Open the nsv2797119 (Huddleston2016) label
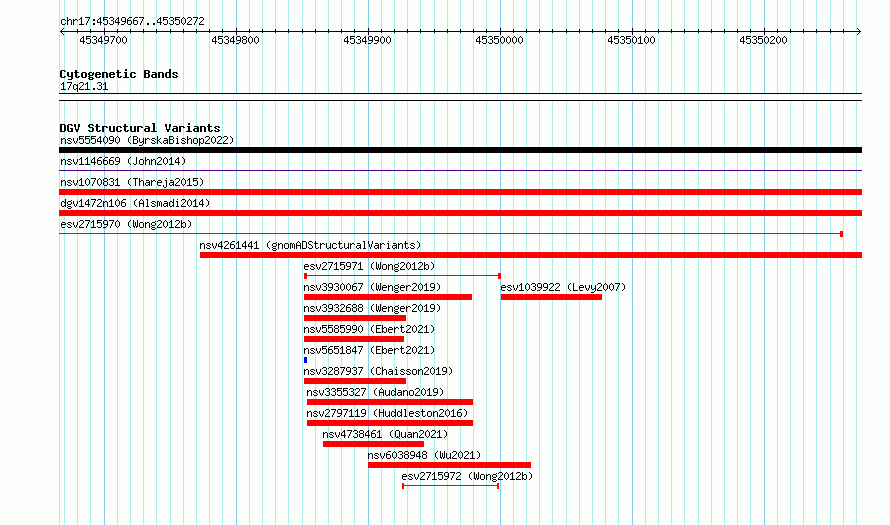890x525 pixels. click(387, 413)
